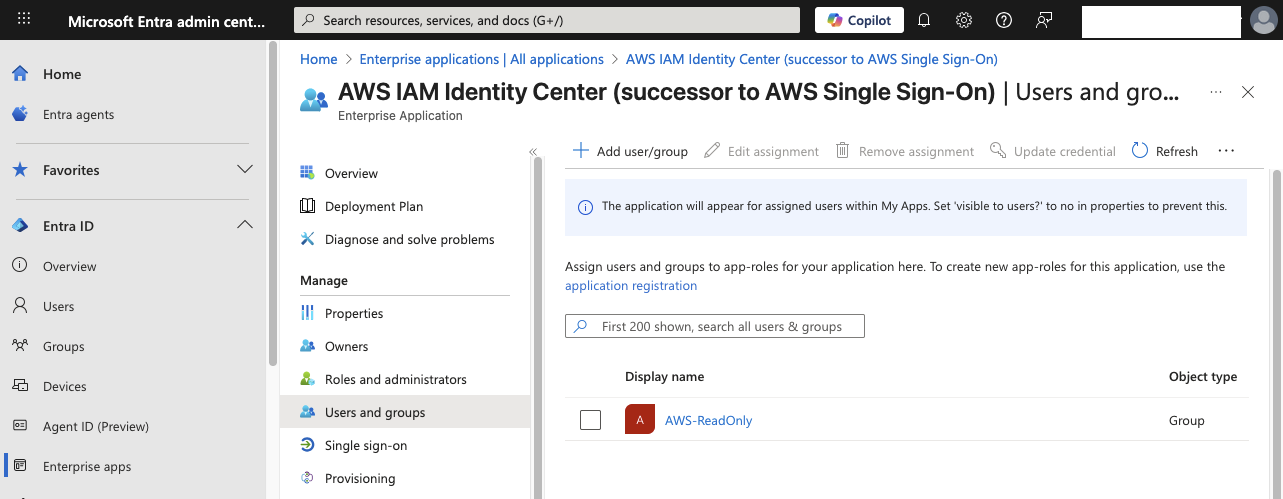Select Users and groups menu item
The height and width of the screenshot is (499, 1283).
[x=405, y=412]
